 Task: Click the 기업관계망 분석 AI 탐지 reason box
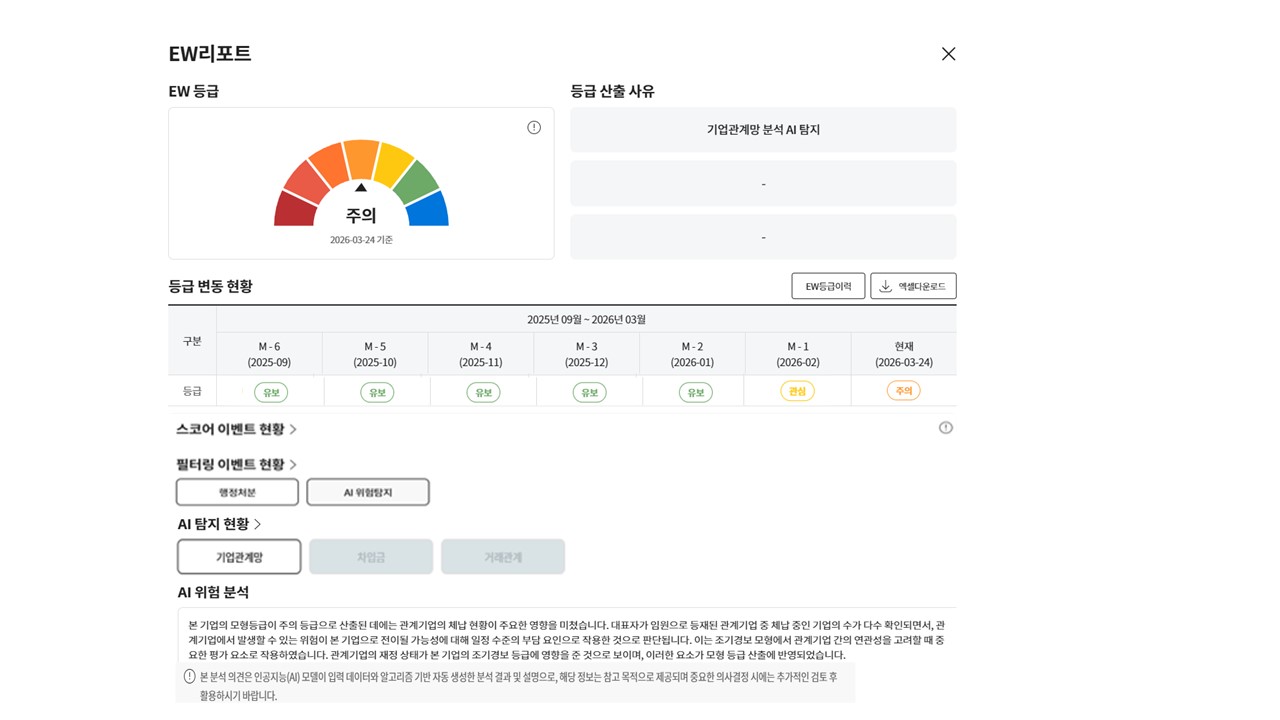click(x=763, y=130)
